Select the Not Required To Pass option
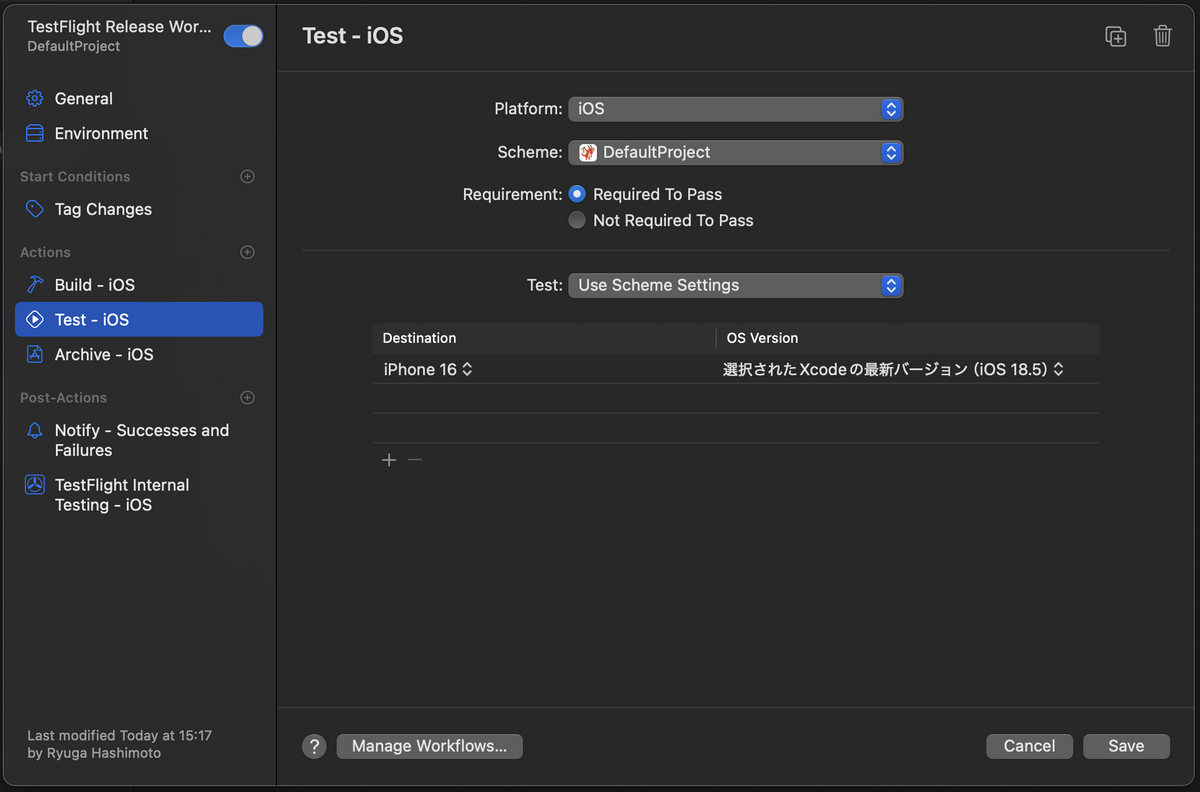 point(577,220)
